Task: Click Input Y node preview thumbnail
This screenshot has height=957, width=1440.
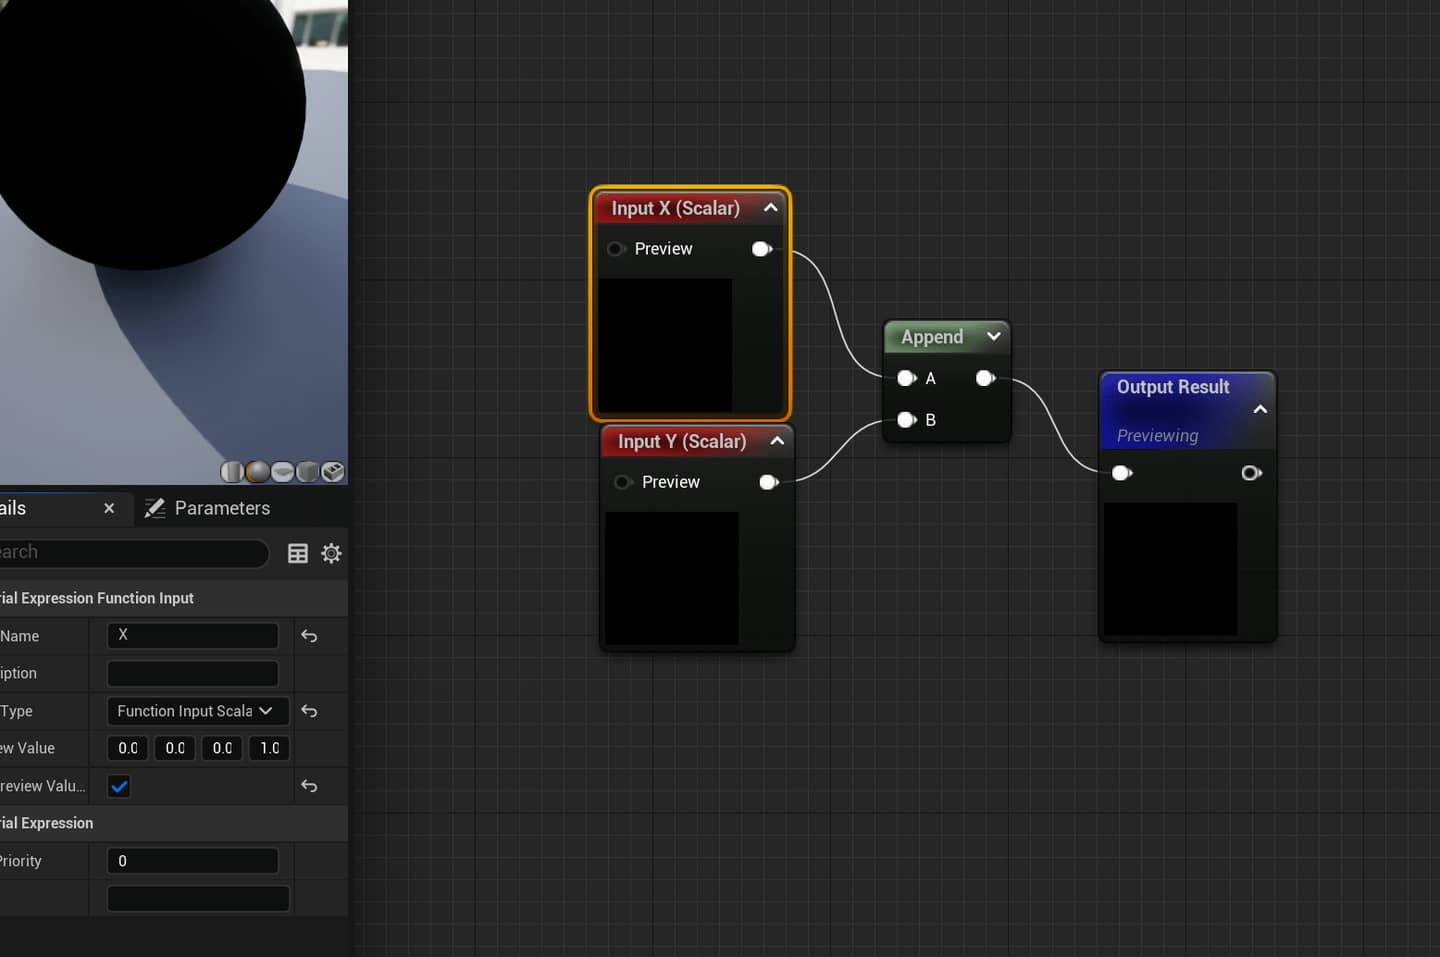Action: 672,578
